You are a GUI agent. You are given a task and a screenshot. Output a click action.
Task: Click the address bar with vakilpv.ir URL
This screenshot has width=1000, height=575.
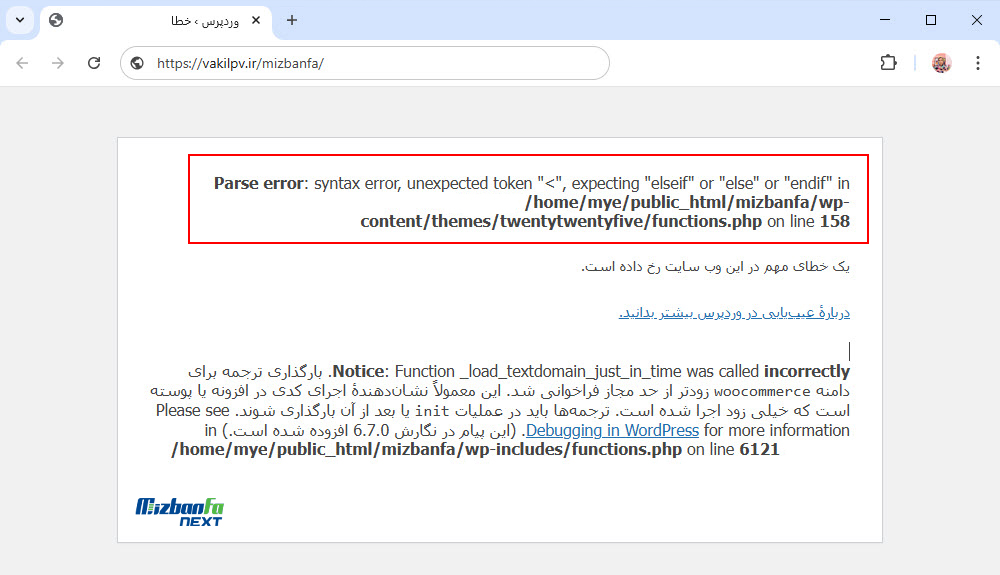point(380,63)
